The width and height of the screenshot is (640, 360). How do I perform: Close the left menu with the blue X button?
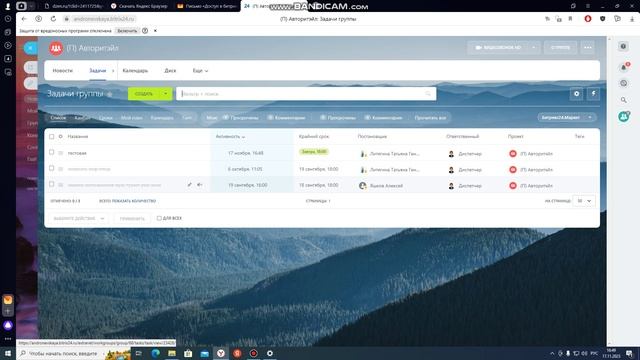[30, 48]
